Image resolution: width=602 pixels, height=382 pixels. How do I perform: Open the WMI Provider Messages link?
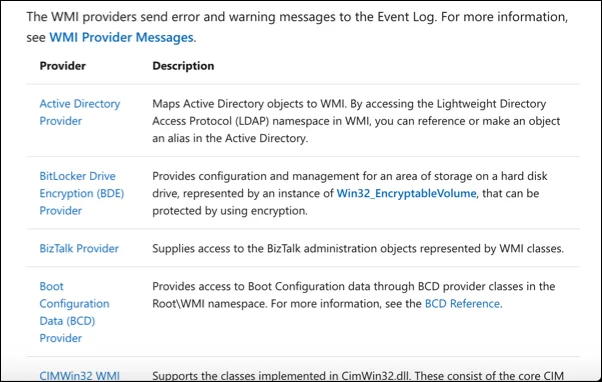121,37
